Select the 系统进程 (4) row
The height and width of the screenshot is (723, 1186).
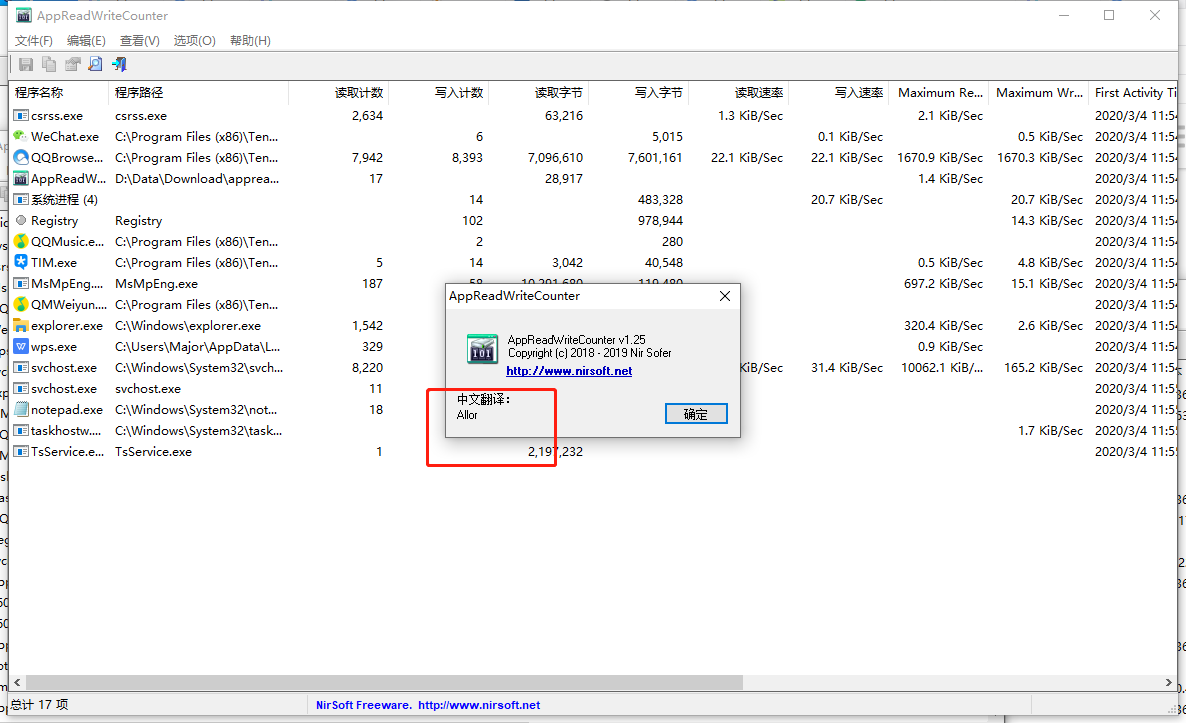click(594, 200)
